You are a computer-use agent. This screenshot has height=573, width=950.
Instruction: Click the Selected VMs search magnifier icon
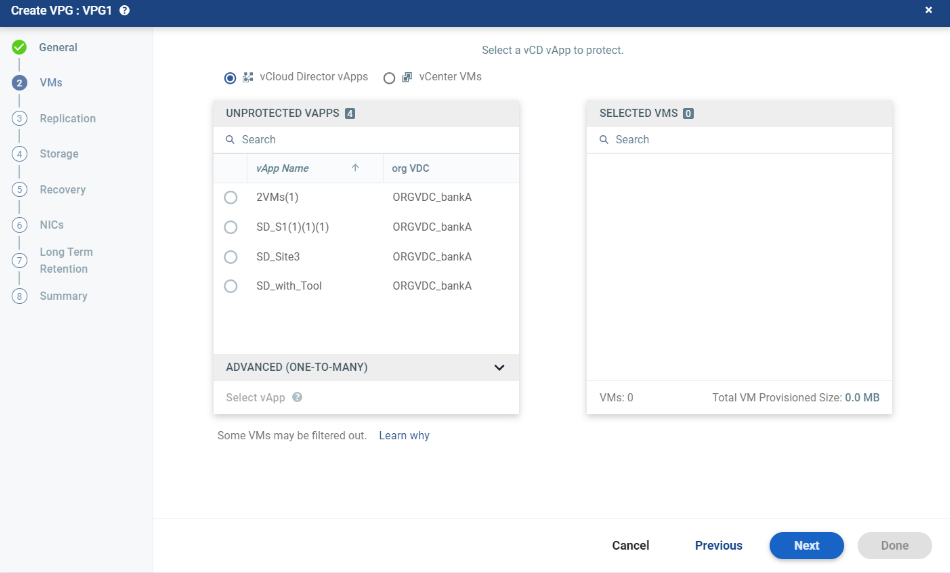[604, 139]
